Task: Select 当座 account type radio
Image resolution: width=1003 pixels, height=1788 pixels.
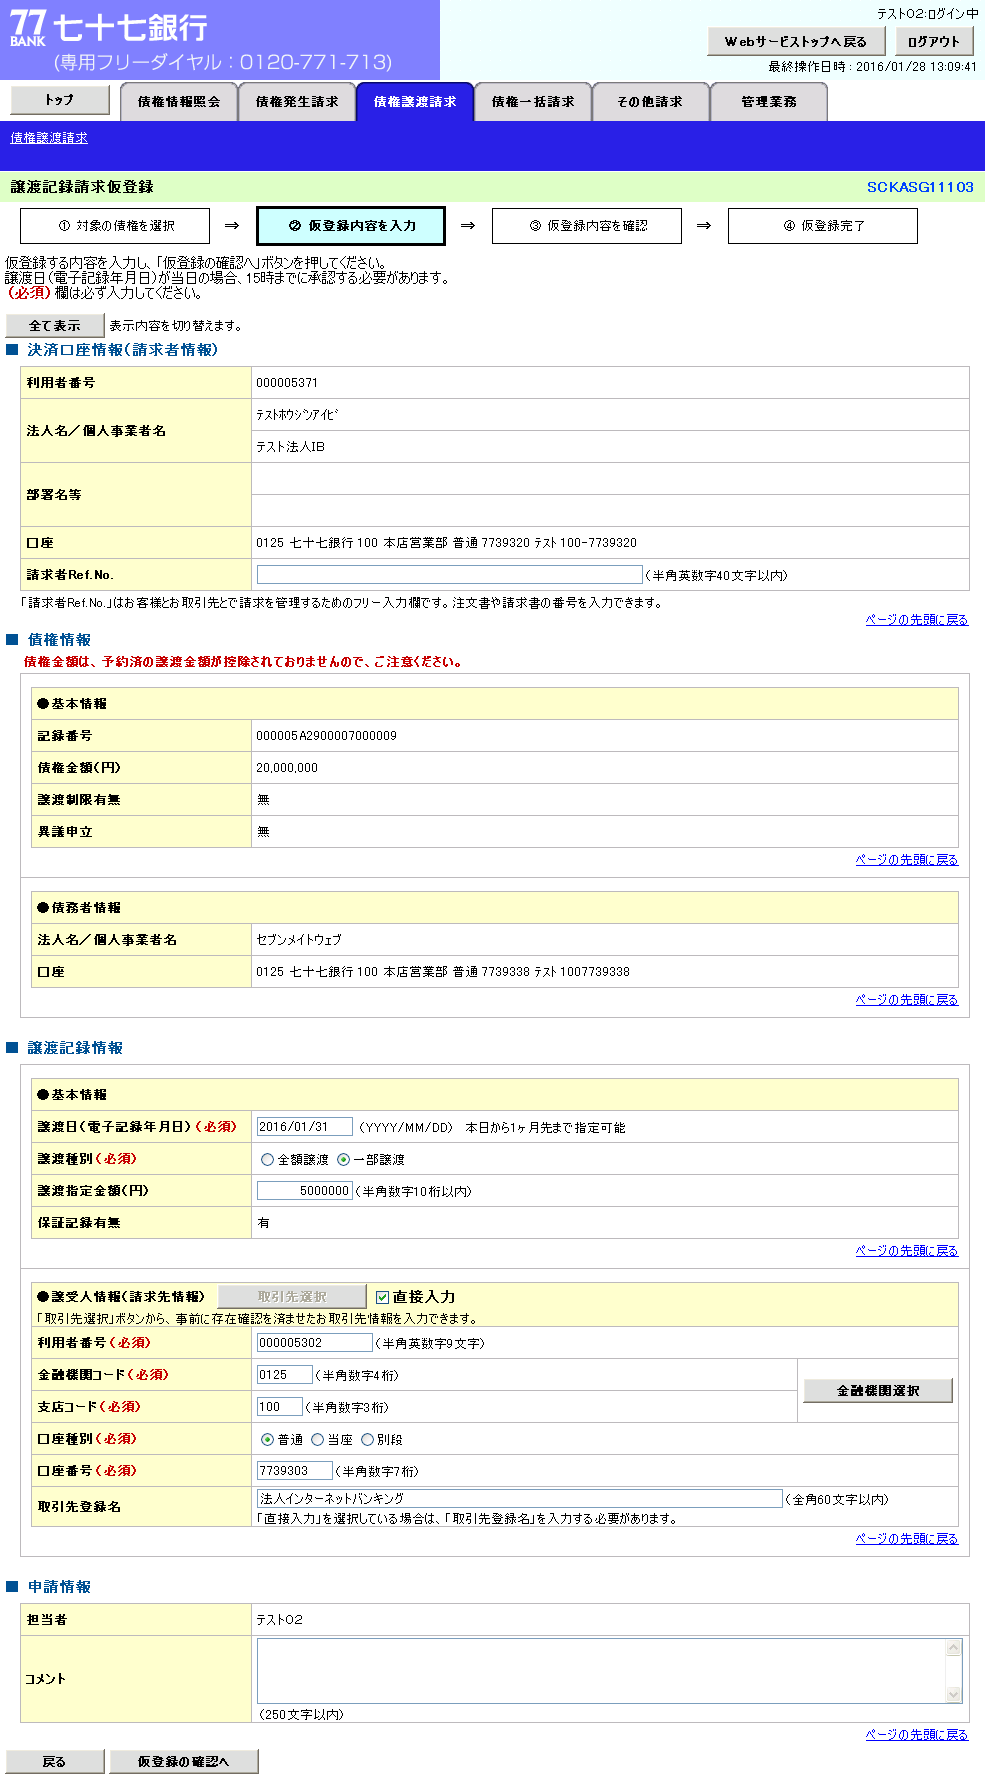Action: click(318, 1440)
